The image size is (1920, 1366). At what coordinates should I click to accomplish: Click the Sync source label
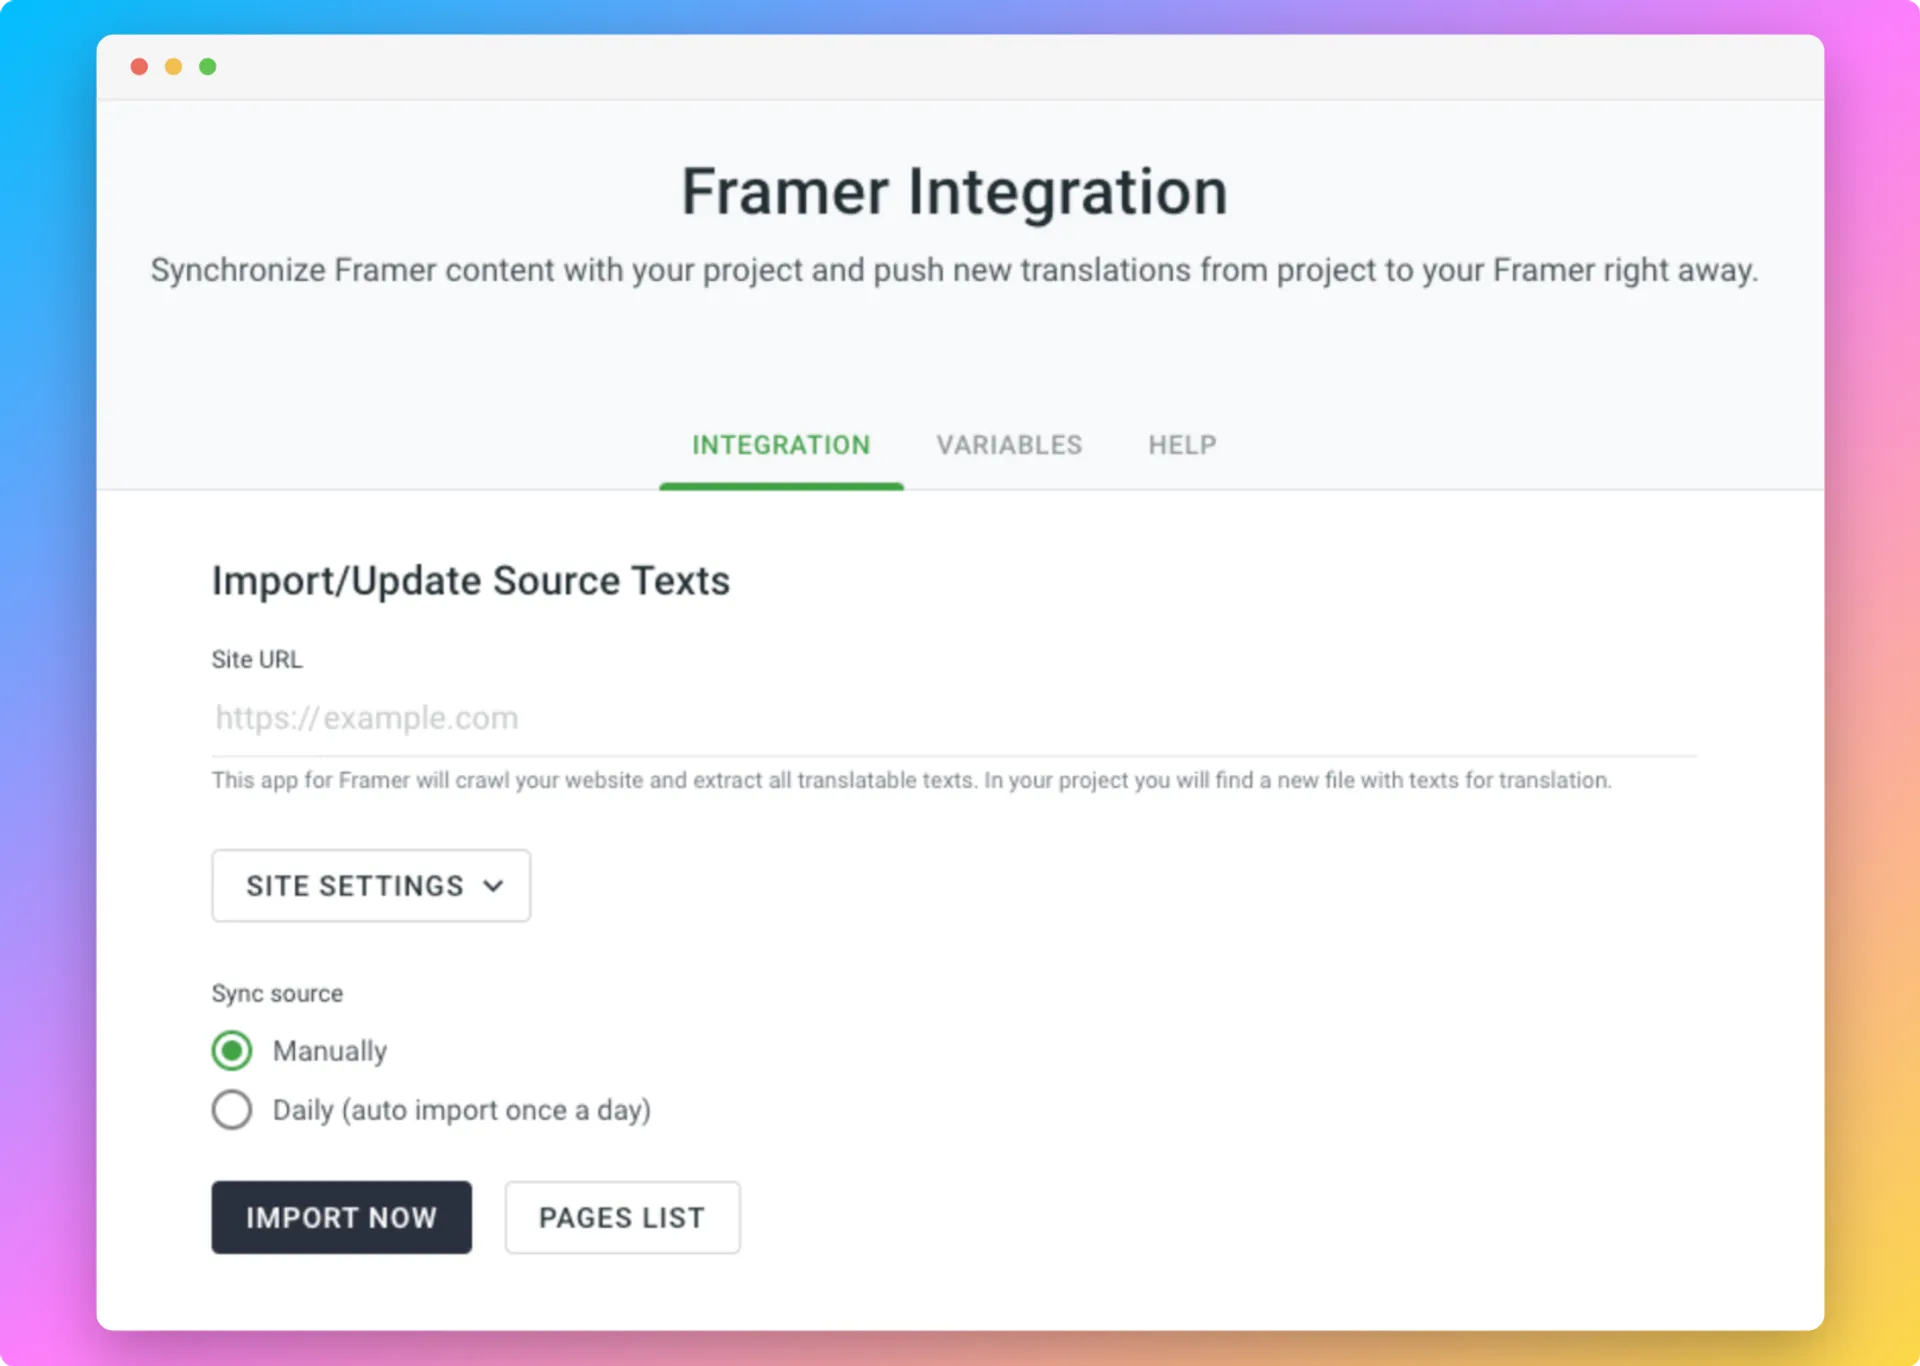pos(277,993)
